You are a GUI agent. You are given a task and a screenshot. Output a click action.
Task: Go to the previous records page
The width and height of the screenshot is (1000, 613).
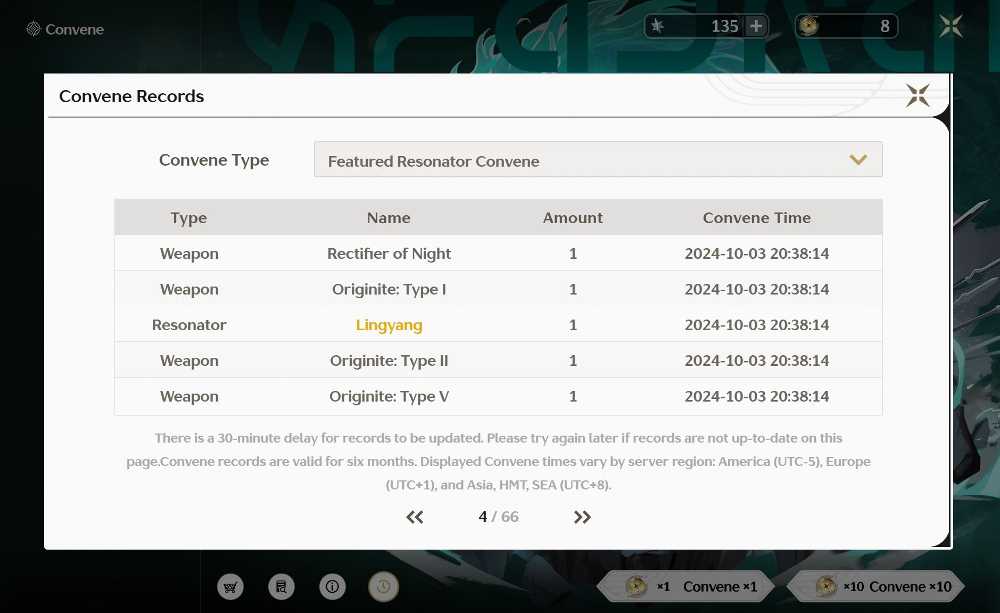[415, 517]
